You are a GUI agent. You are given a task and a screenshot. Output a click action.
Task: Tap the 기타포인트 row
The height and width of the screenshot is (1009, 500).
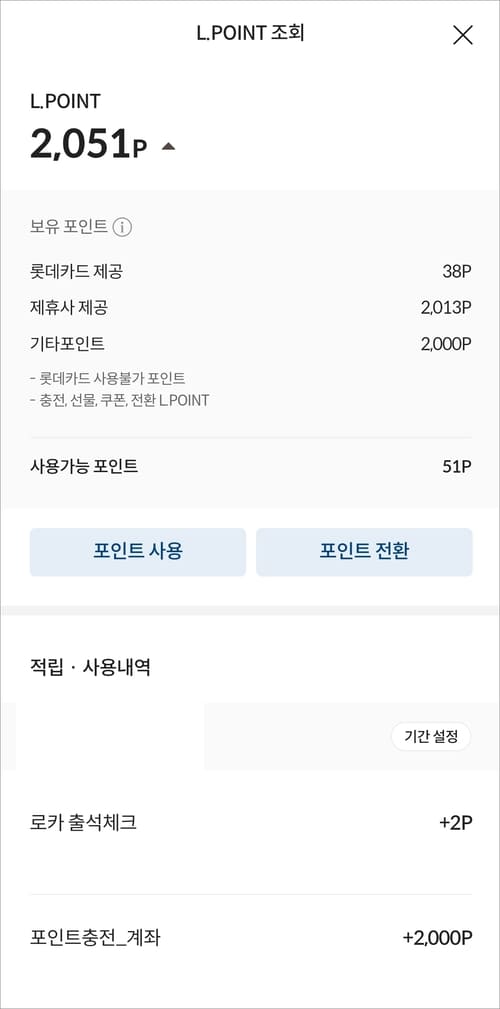tap(251, 344)
